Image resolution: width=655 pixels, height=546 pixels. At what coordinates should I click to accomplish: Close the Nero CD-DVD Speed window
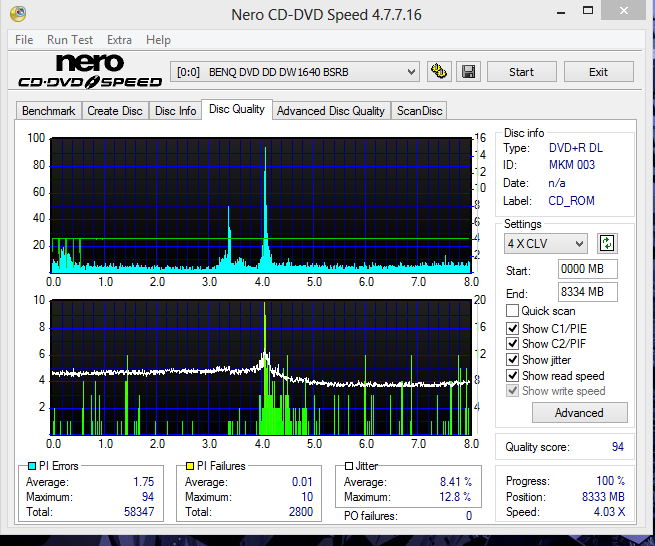click(624, 10)
